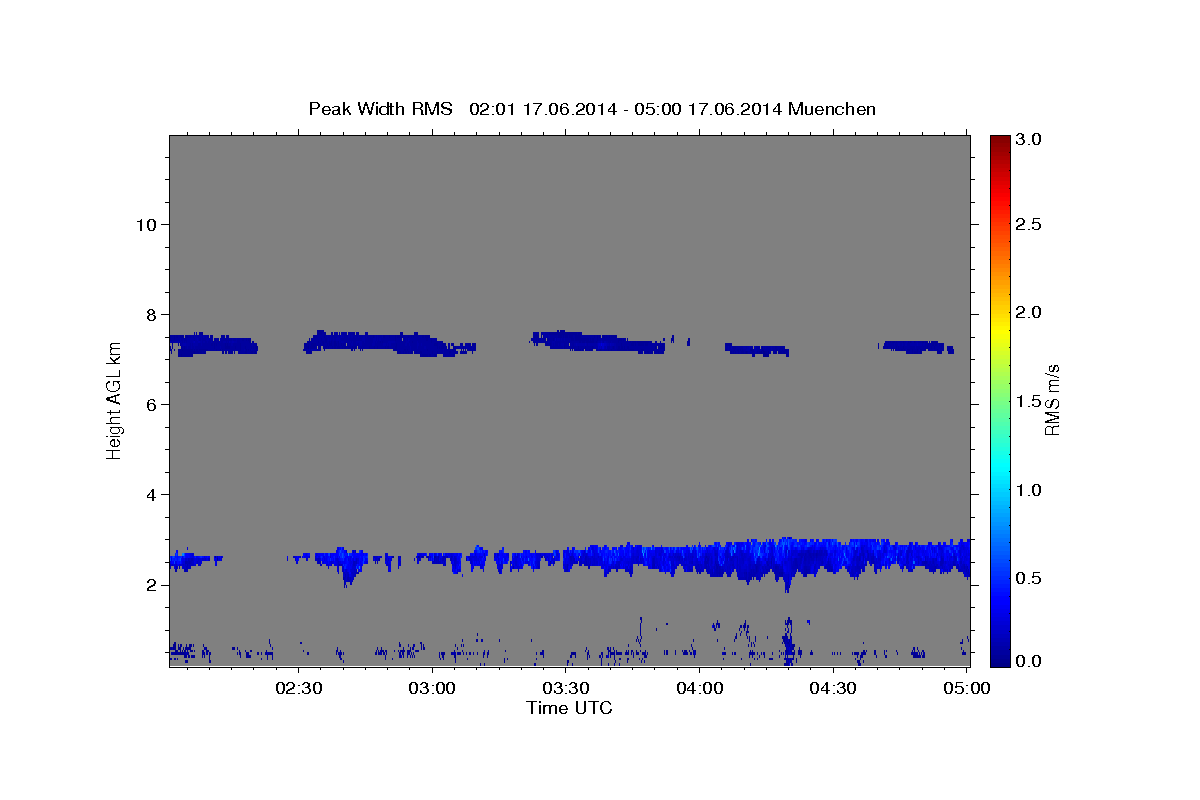Click the 04:00 time tick label
The image size is (1200, 800).
coord(699,688)
